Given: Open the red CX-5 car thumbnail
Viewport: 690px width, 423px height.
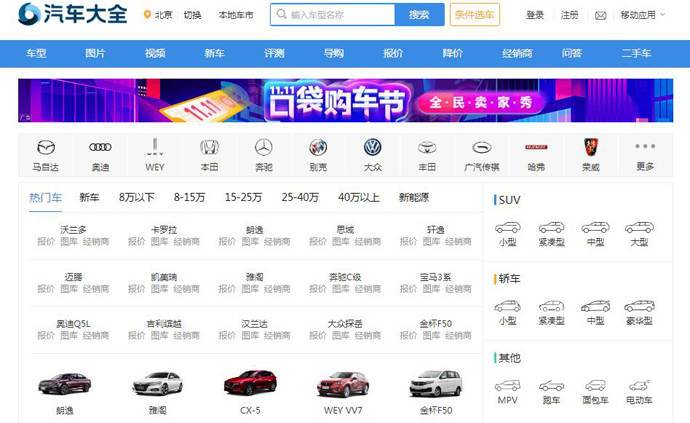Looking at the screenshot, I should pos(249,383).
